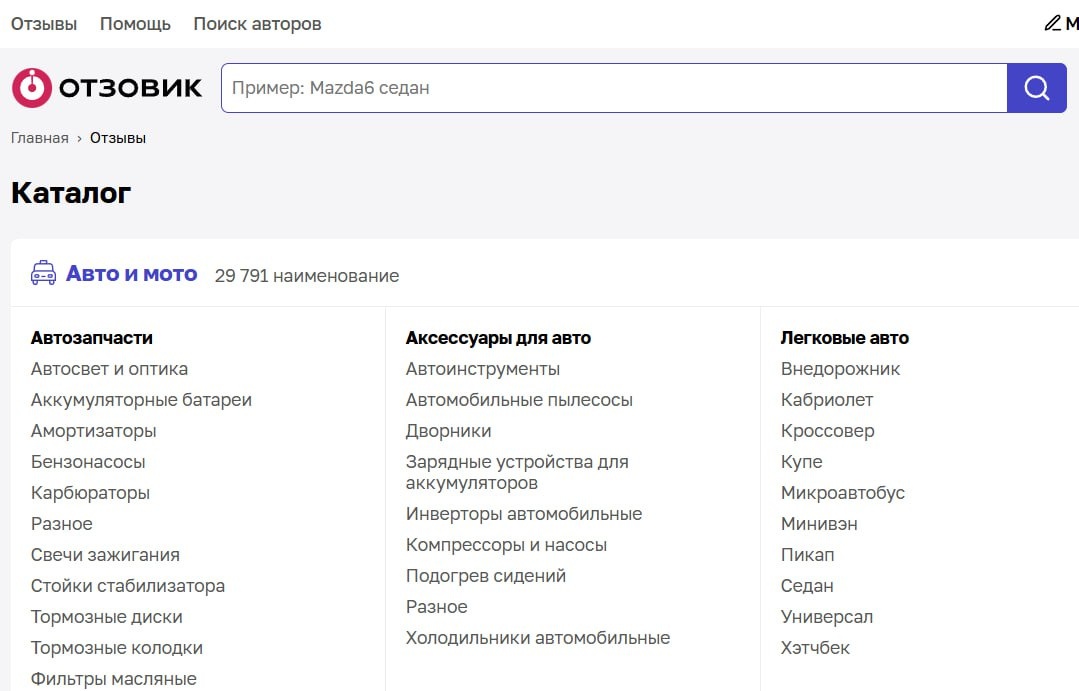Go to Поиск авторов page
This screenshot has width=1079, height=691.
coord(257,24)
